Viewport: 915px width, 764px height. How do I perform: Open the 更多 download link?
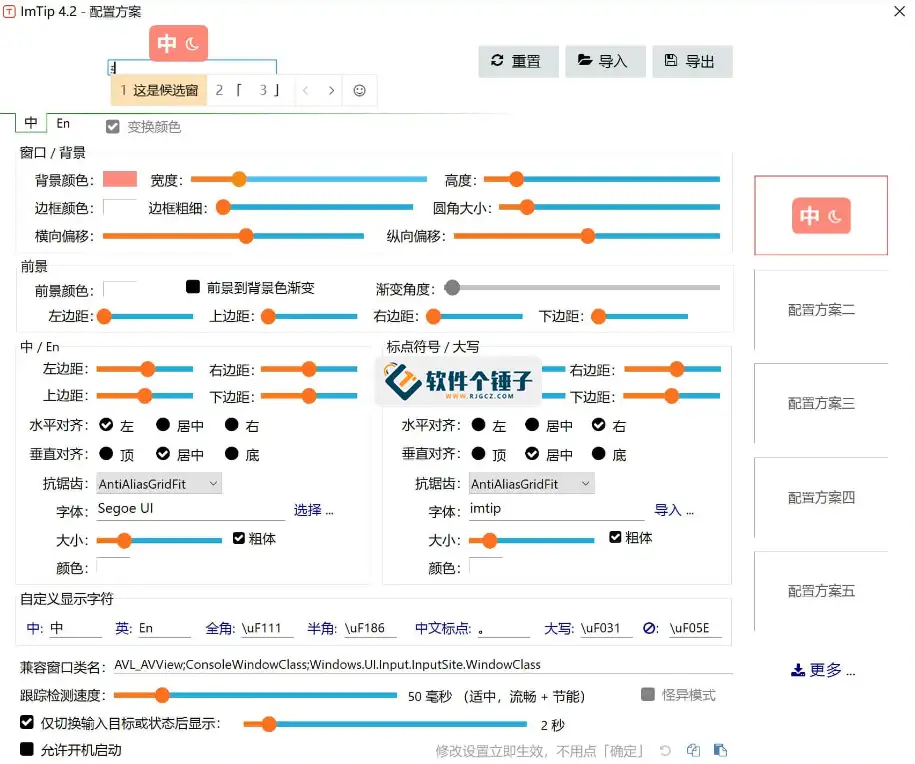point(823,670)
